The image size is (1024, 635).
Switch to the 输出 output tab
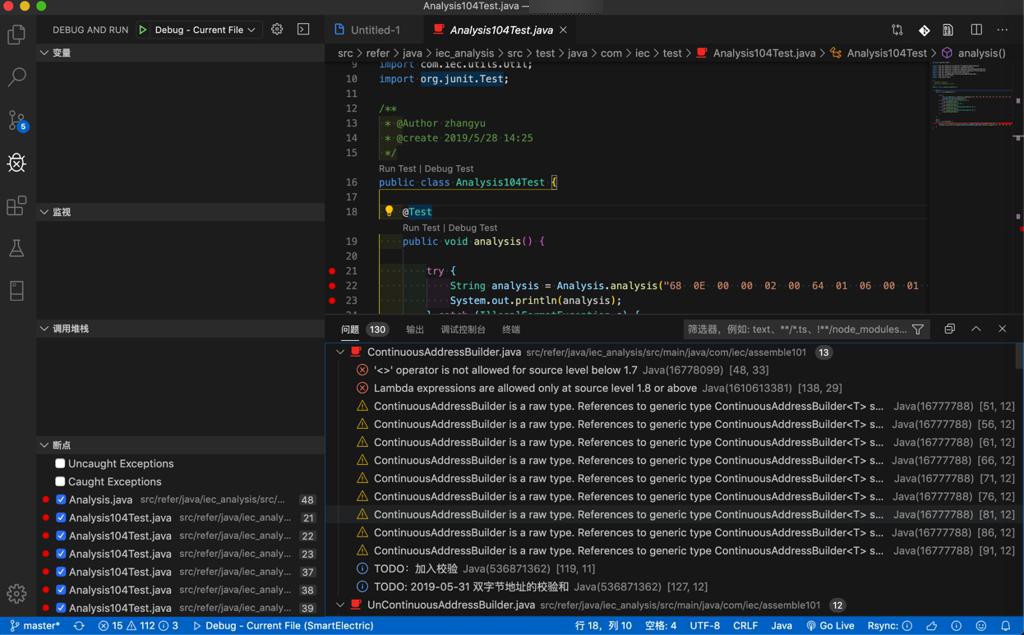[x=415, y=329]
